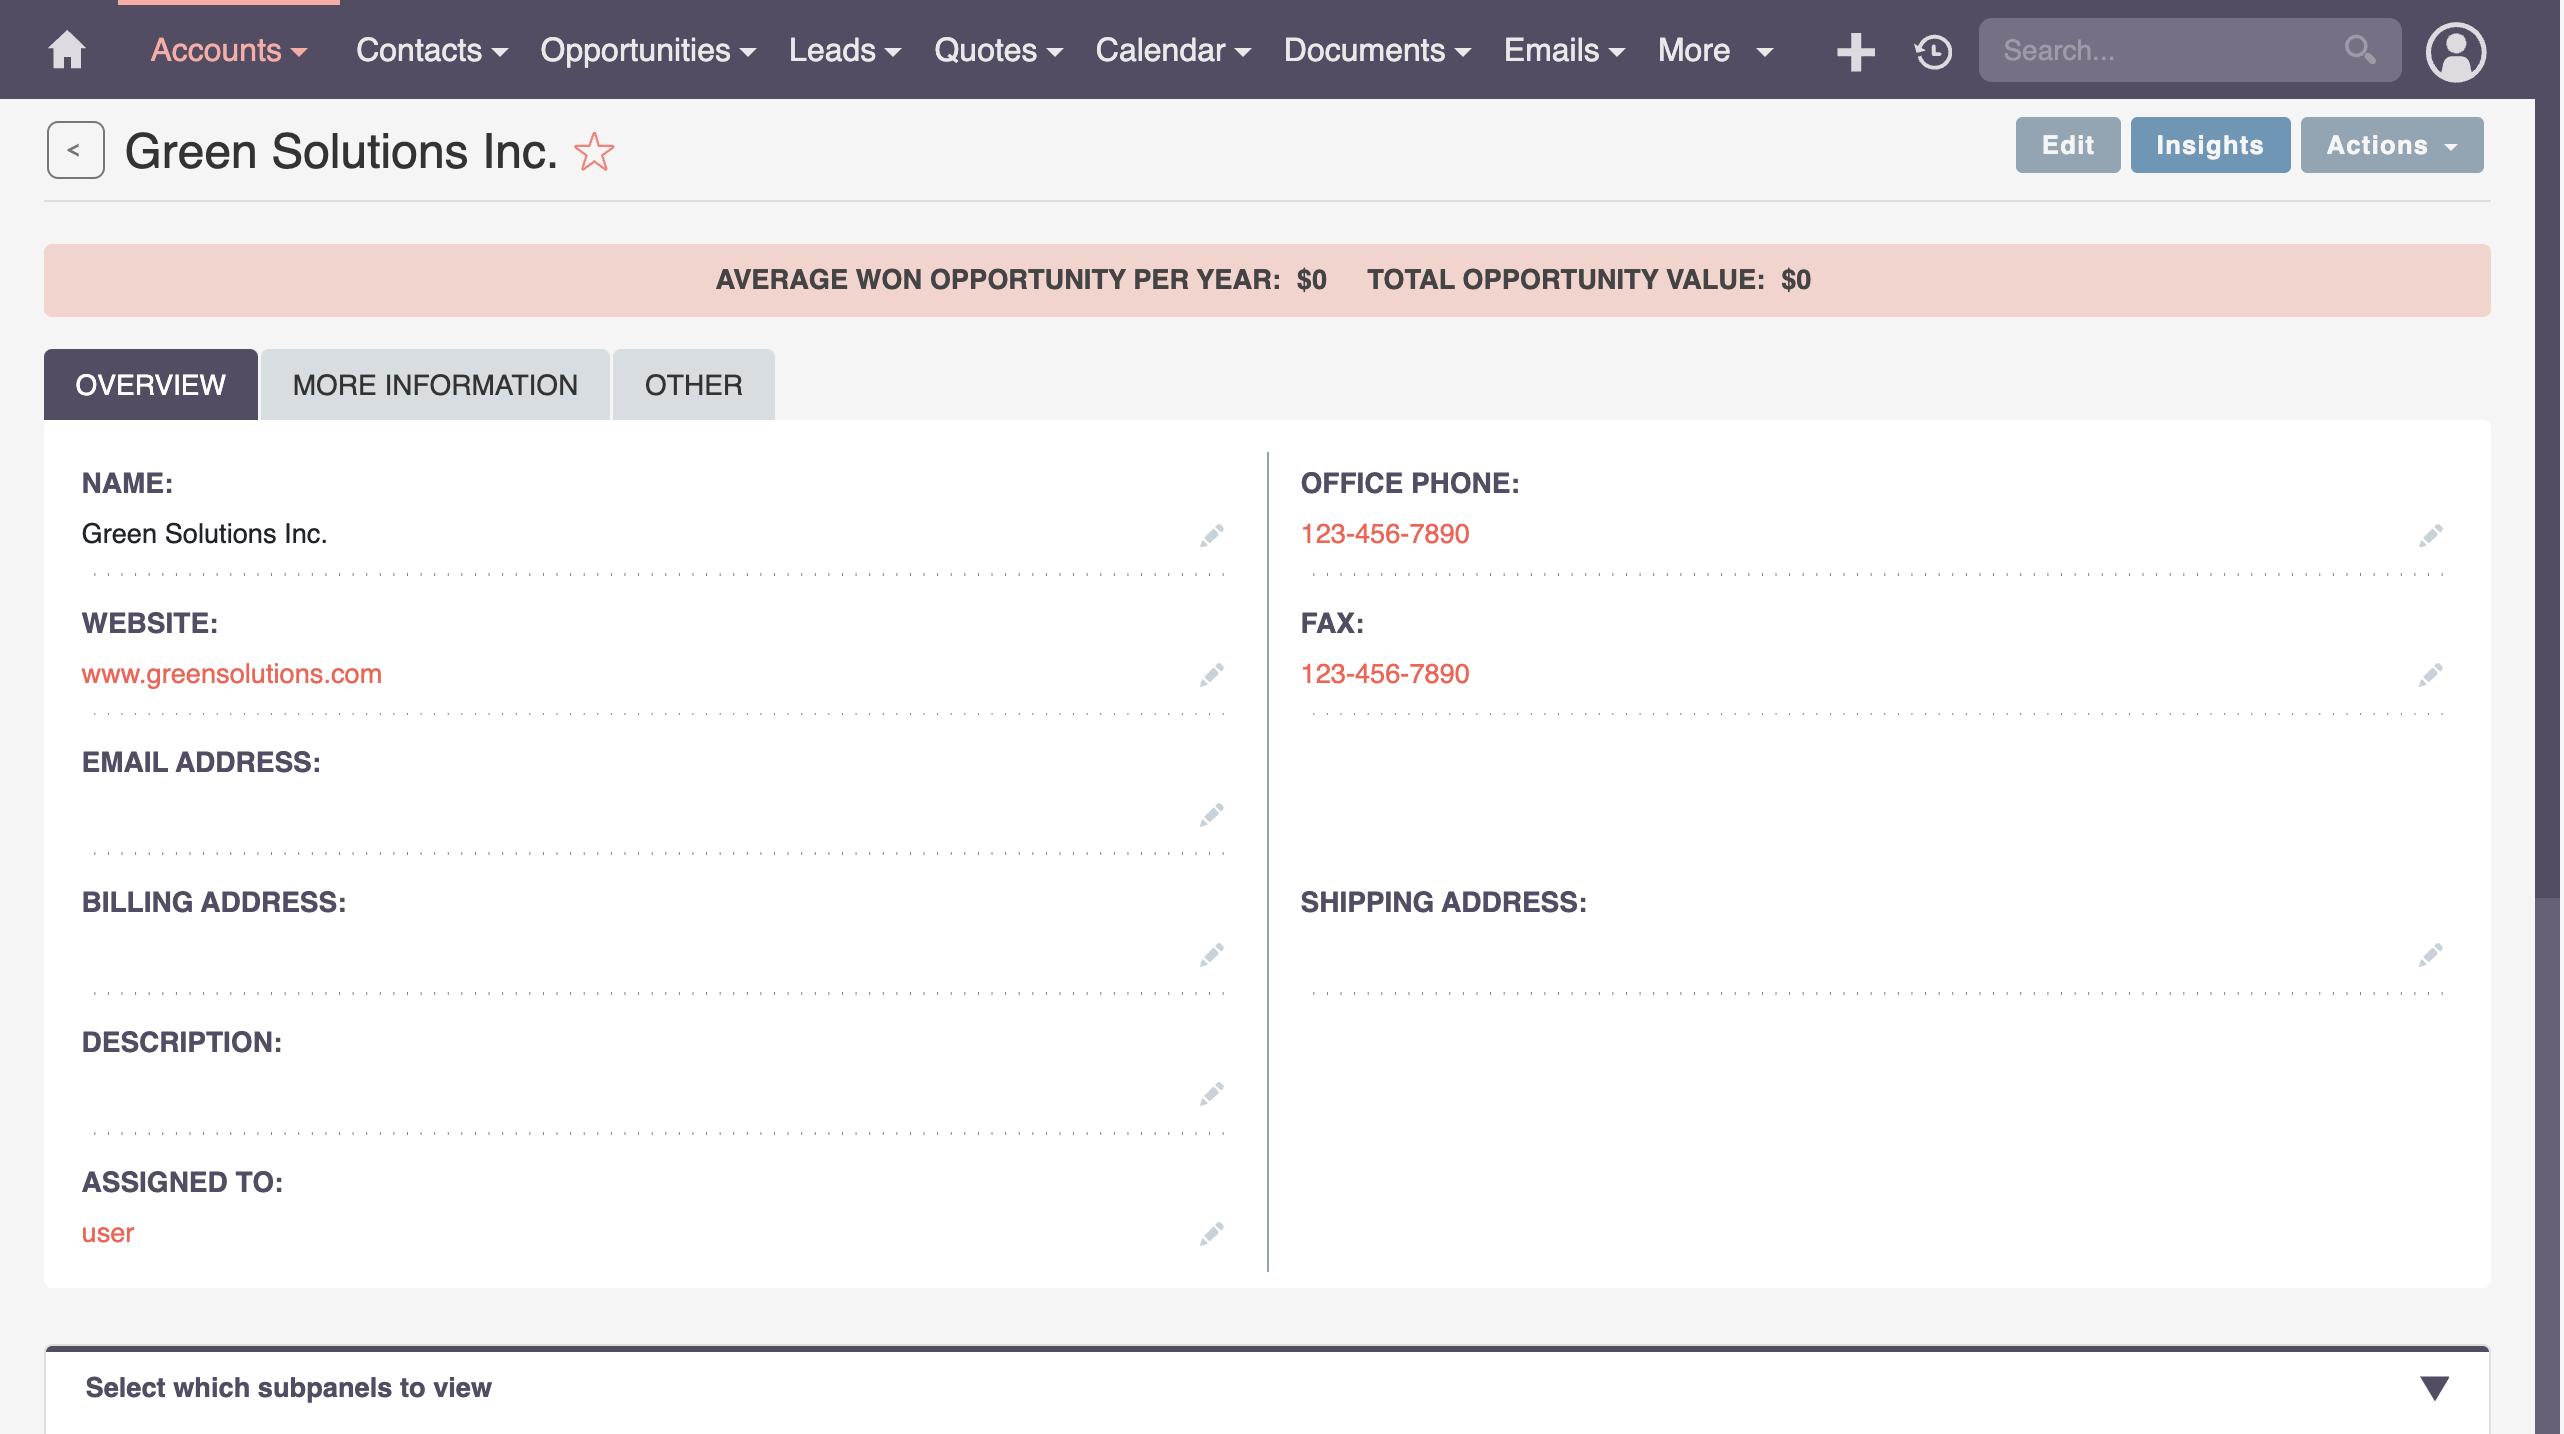Click the Insights button
This screenshot has height=1434, width=2564.
(x=2209, y=145)
